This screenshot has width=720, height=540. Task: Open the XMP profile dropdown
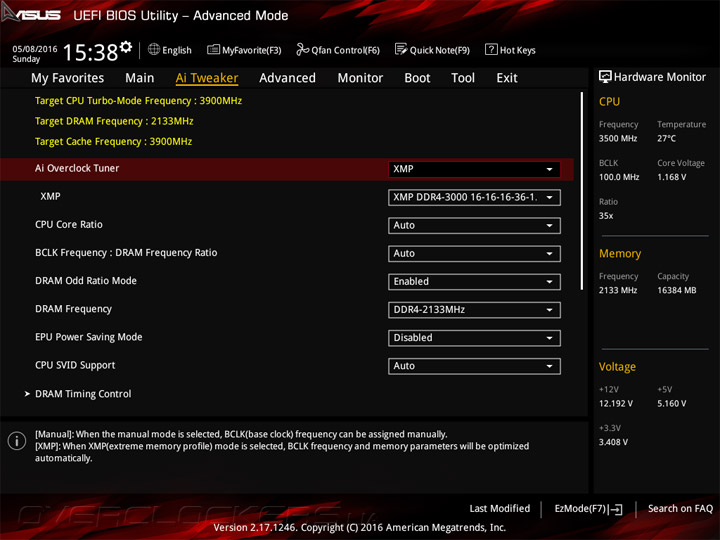tap(474, 197)
